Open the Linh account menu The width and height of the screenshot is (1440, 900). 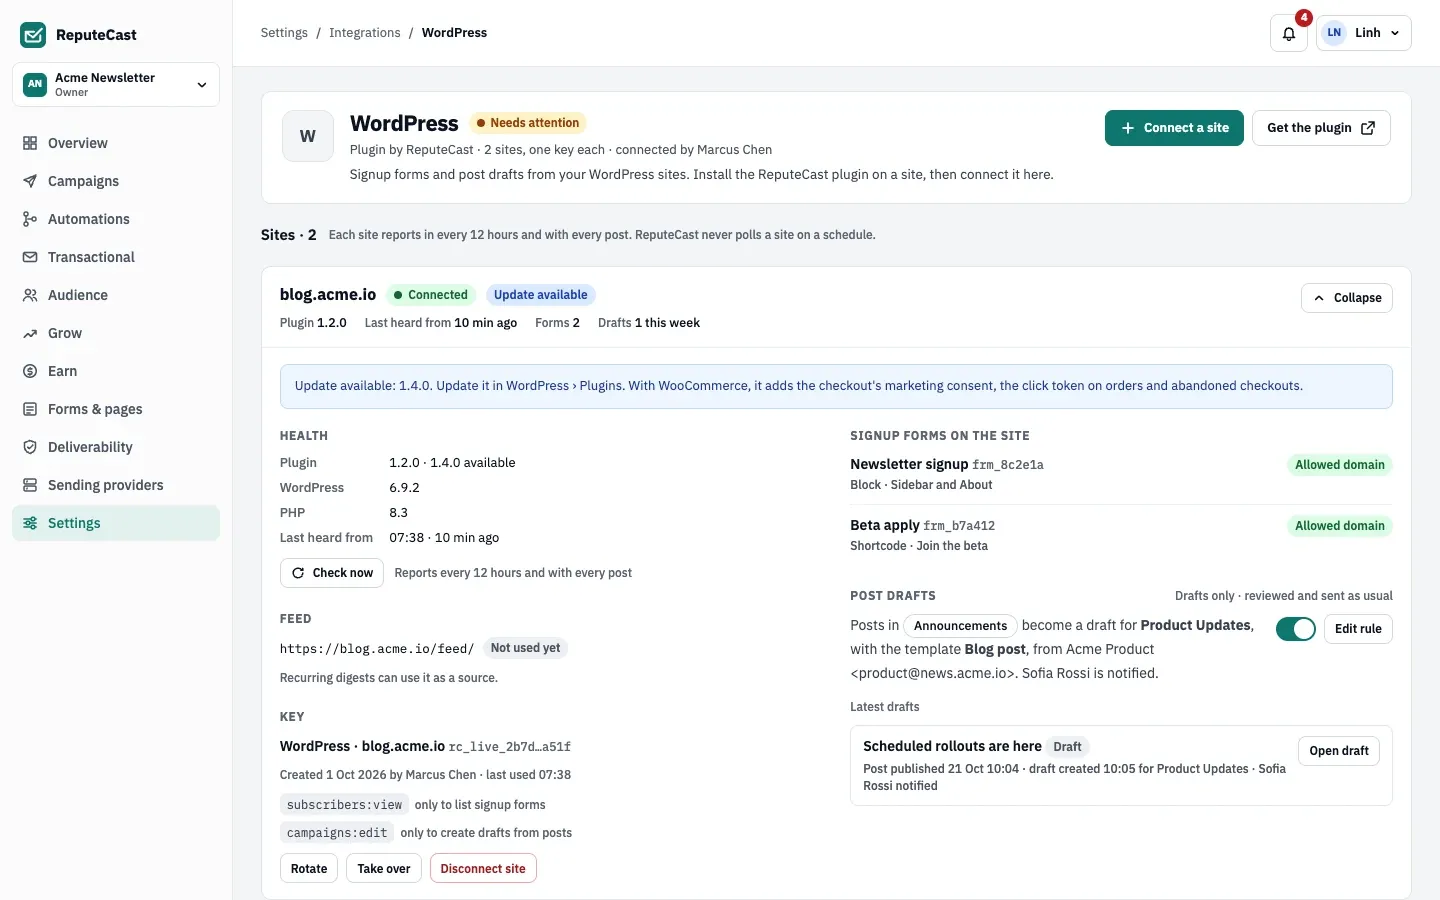point(1364,33)
